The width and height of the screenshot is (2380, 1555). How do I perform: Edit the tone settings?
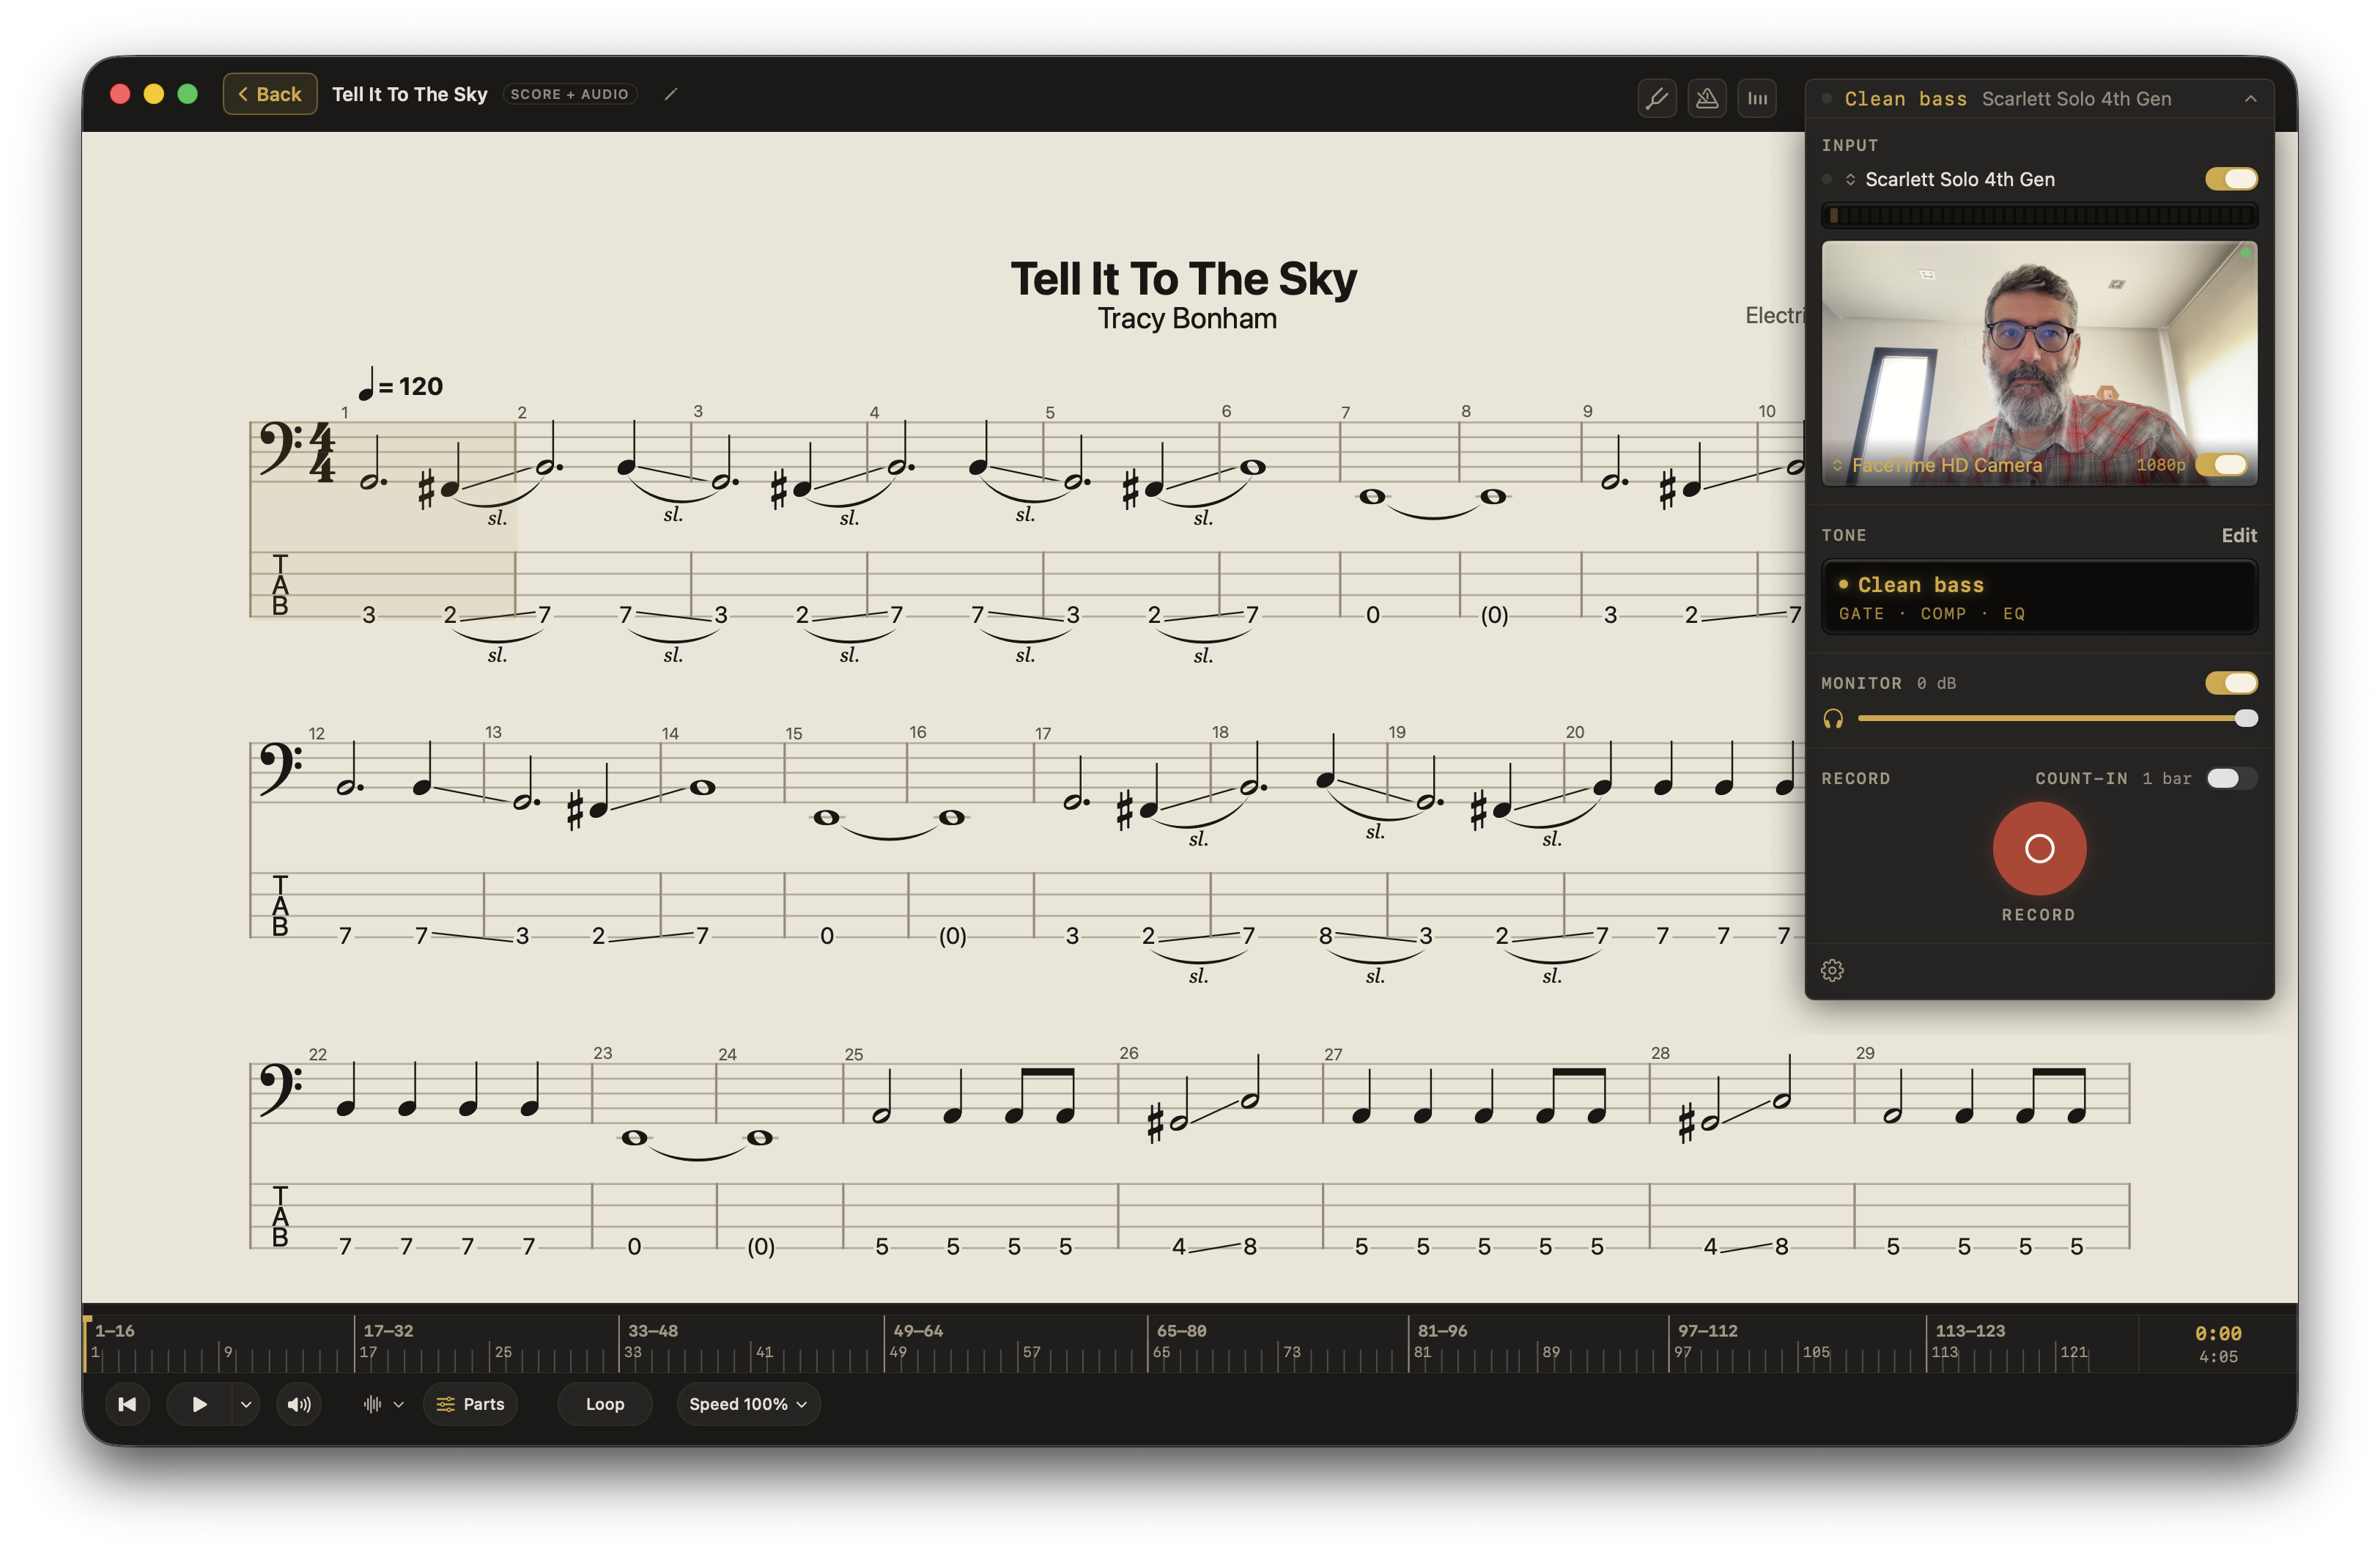pyautogui.click(x=2238, y=535)
